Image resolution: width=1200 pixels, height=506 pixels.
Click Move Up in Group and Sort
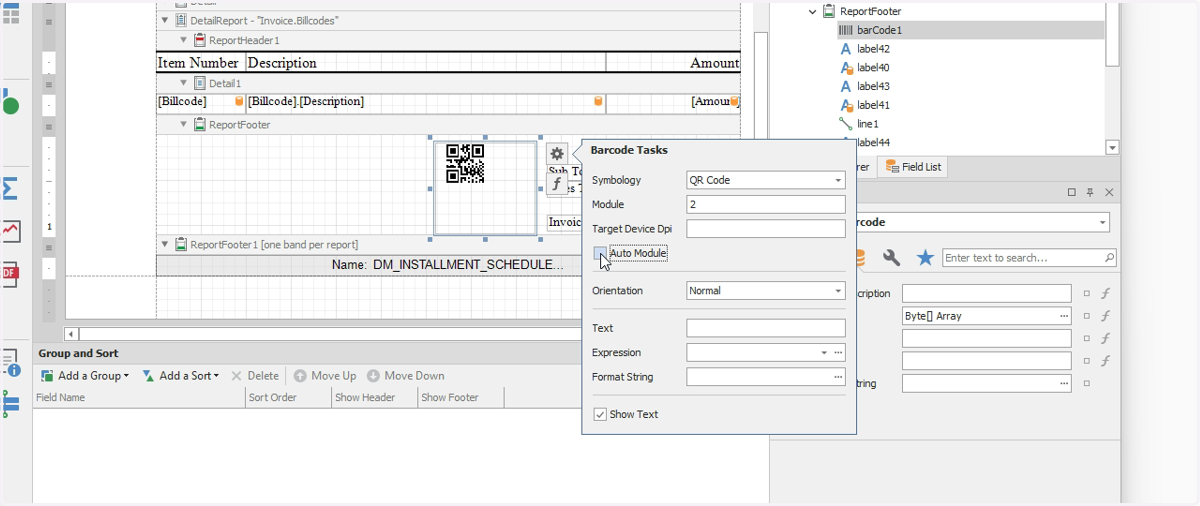[x=324, y=376]
